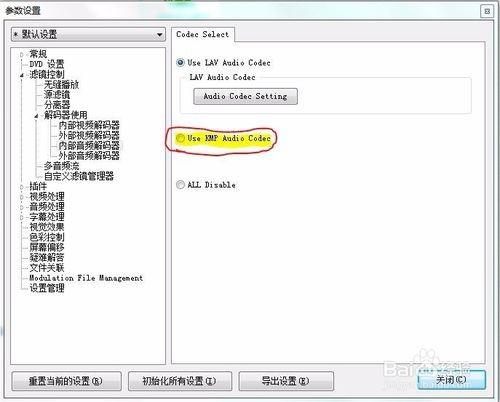
Task: Click the 导出设置(E) button
Action: [x=286, y=381]
